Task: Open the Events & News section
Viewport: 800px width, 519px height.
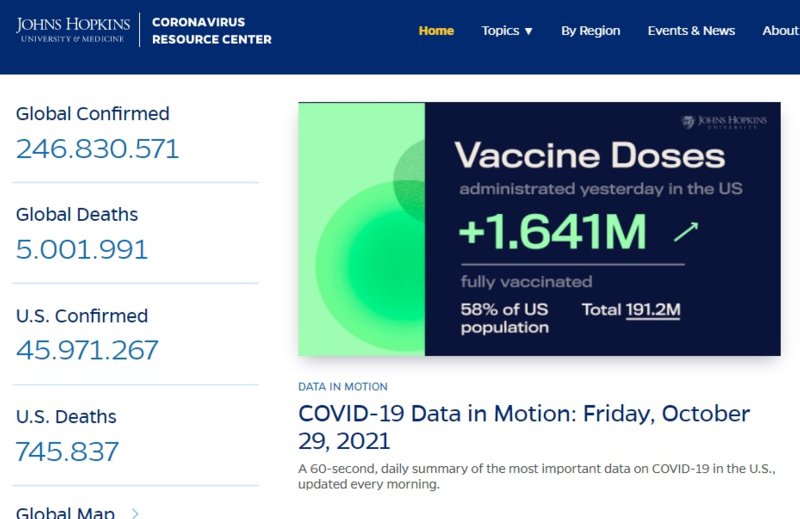Action: coord(691,31)
